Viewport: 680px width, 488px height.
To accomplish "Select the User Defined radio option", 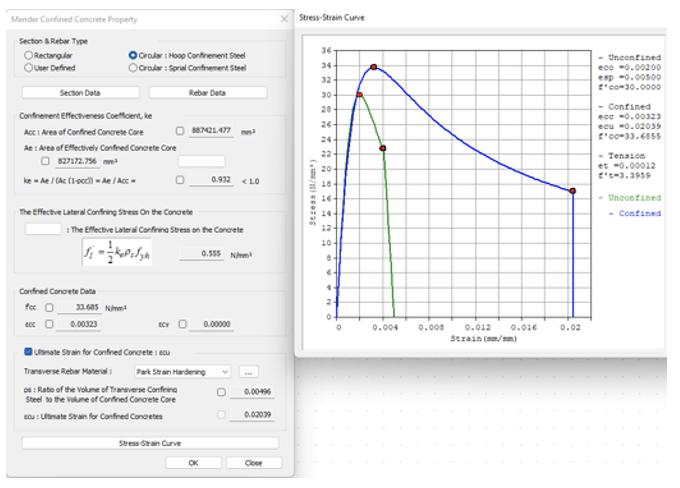I will (x=28, y=68).
